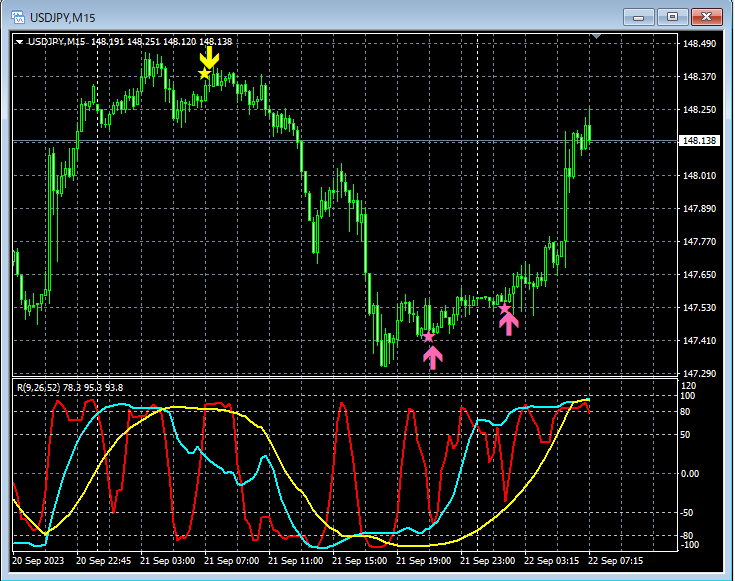The image size is (735, 581).
Task: Maximize the USDJPY,M15 chart window
Action: tap(672, 17)
